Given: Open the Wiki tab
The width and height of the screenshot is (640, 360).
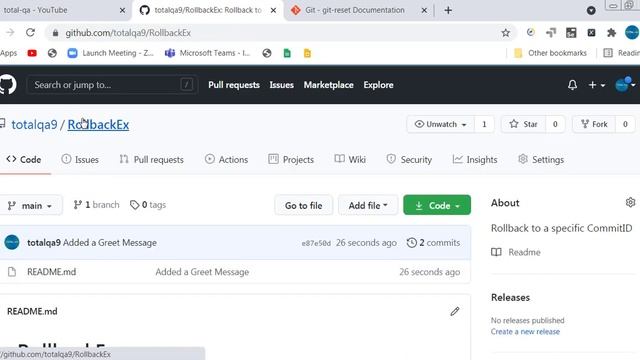Looking at the screenshot, I should point(350,160).
